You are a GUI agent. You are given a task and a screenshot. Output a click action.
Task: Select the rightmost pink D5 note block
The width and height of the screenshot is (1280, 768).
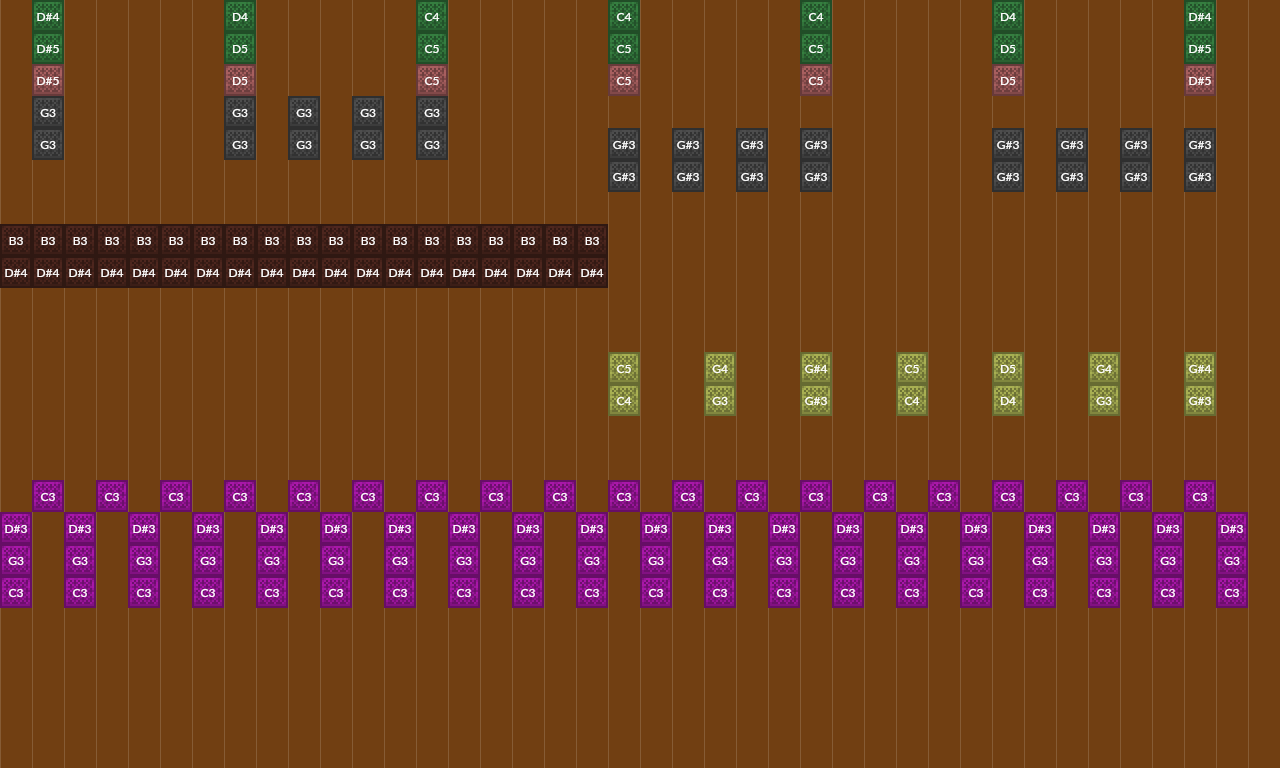1008,81
